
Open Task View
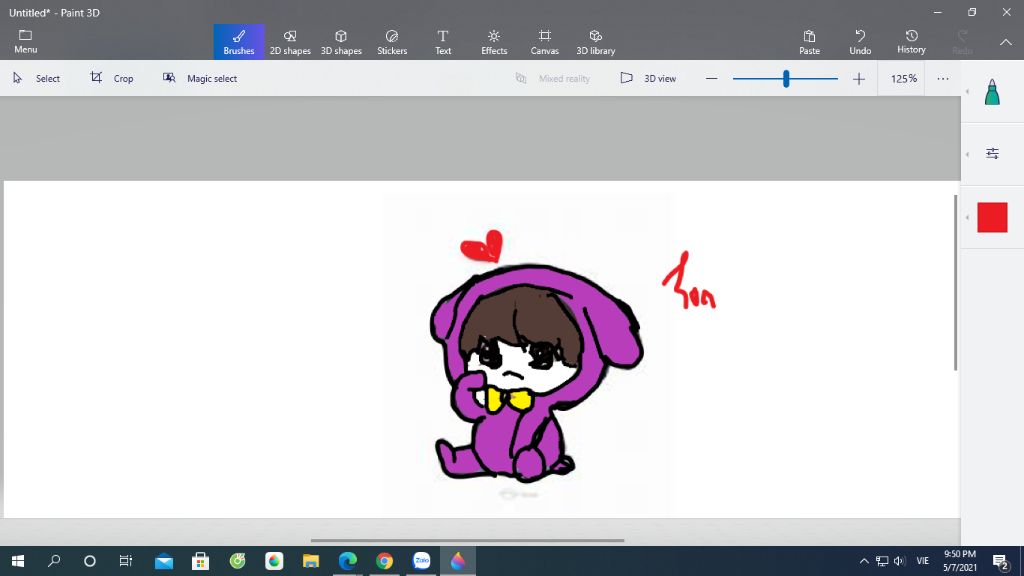point(125,560)
